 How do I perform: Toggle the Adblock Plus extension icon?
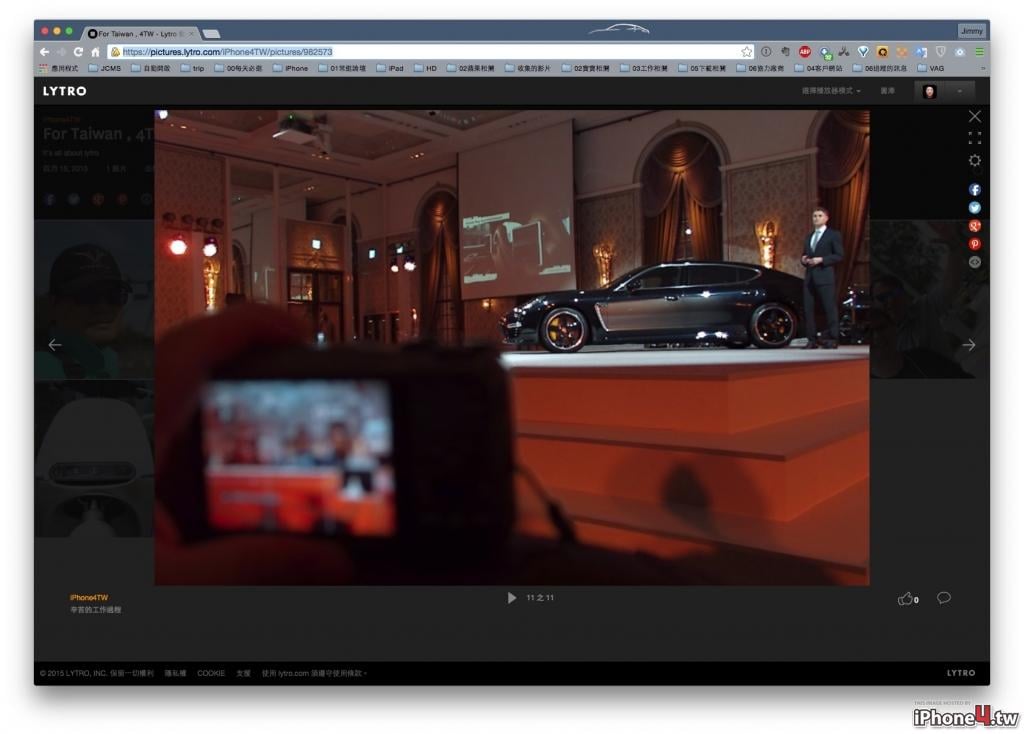(805, 52)
